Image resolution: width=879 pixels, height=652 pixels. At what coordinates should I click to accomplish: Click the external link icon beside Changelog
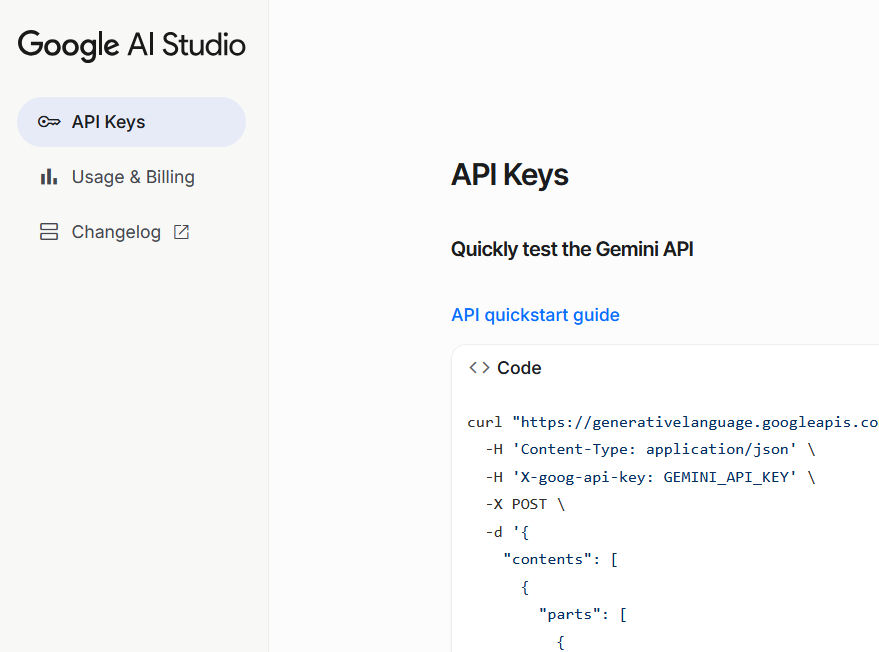tap(181, 232)
